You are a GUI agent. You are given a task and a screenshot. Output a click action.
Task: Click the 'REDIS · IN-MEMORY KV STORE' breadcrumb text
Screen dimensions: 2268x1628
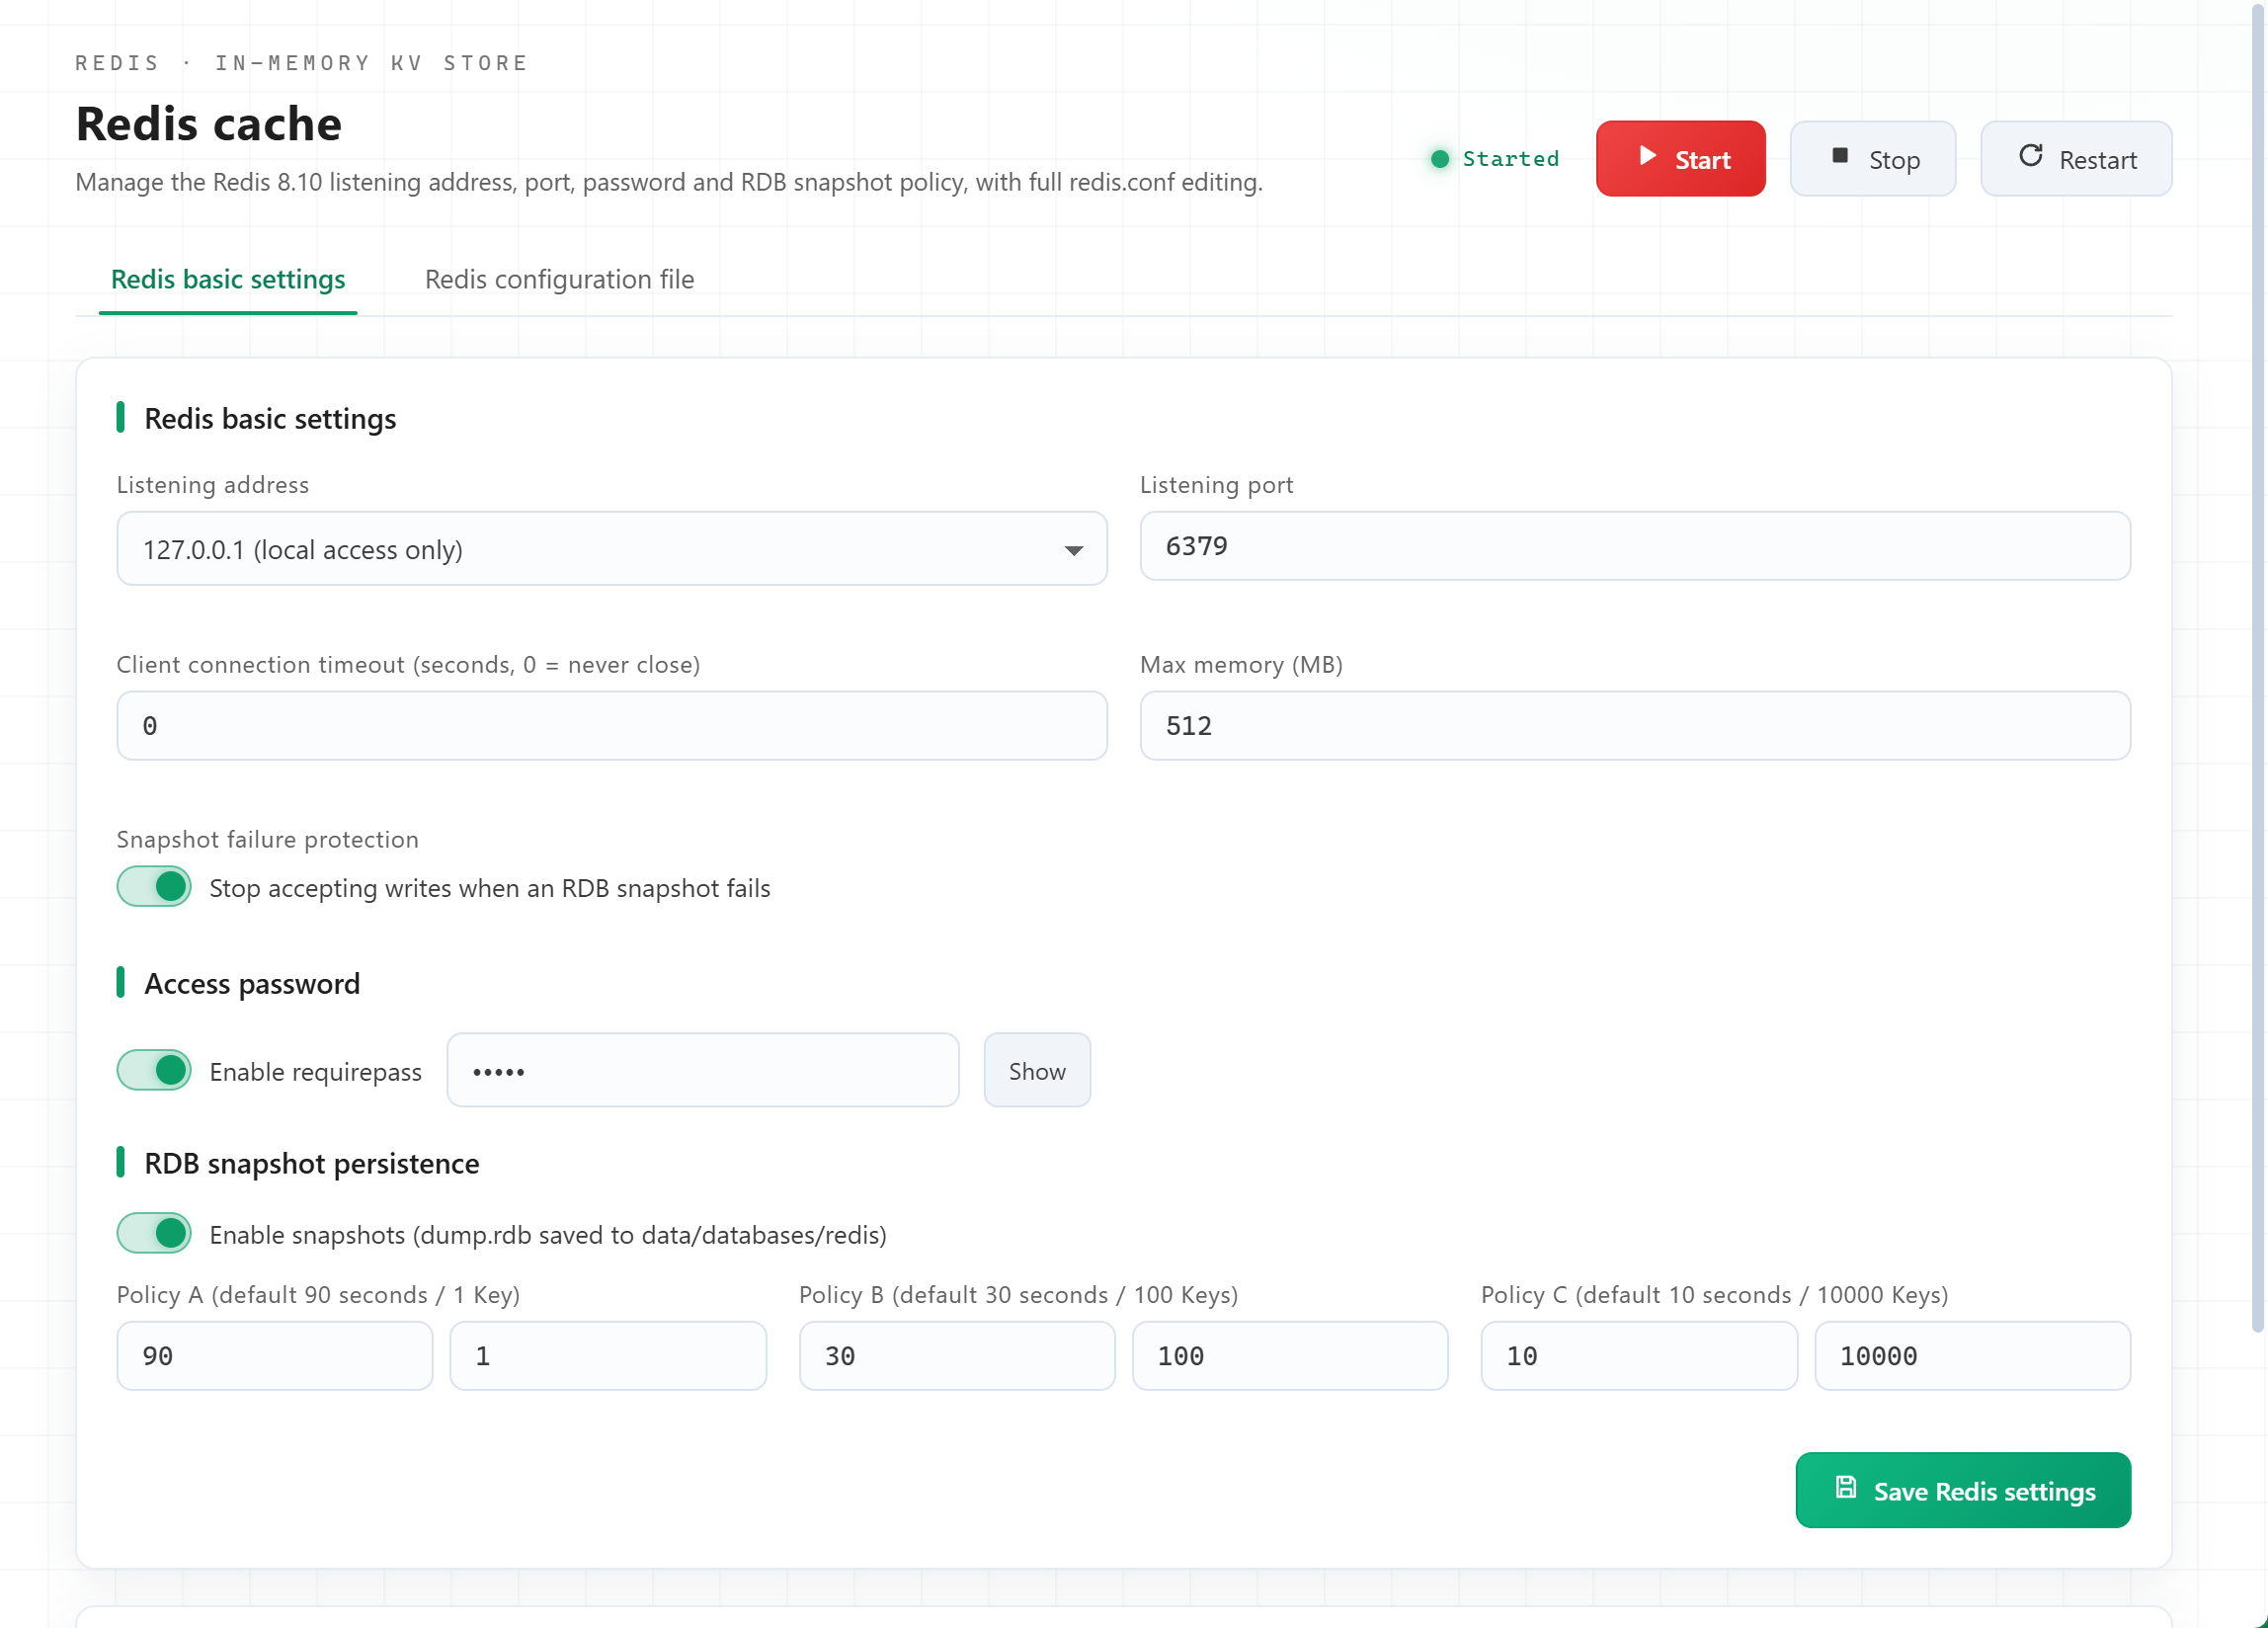coord(302,63)
